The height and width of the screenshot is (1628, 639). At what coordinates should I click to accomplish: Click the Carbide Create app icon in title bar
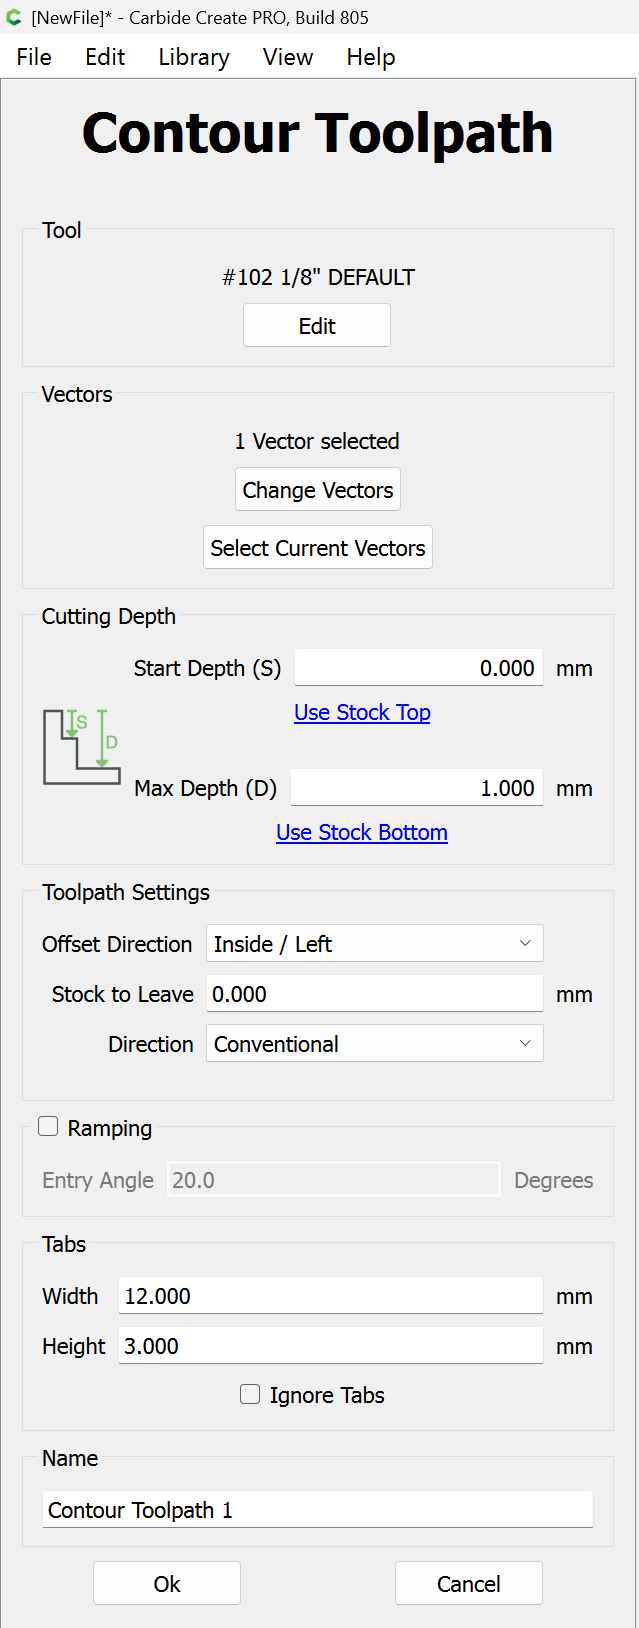(14, 17)
